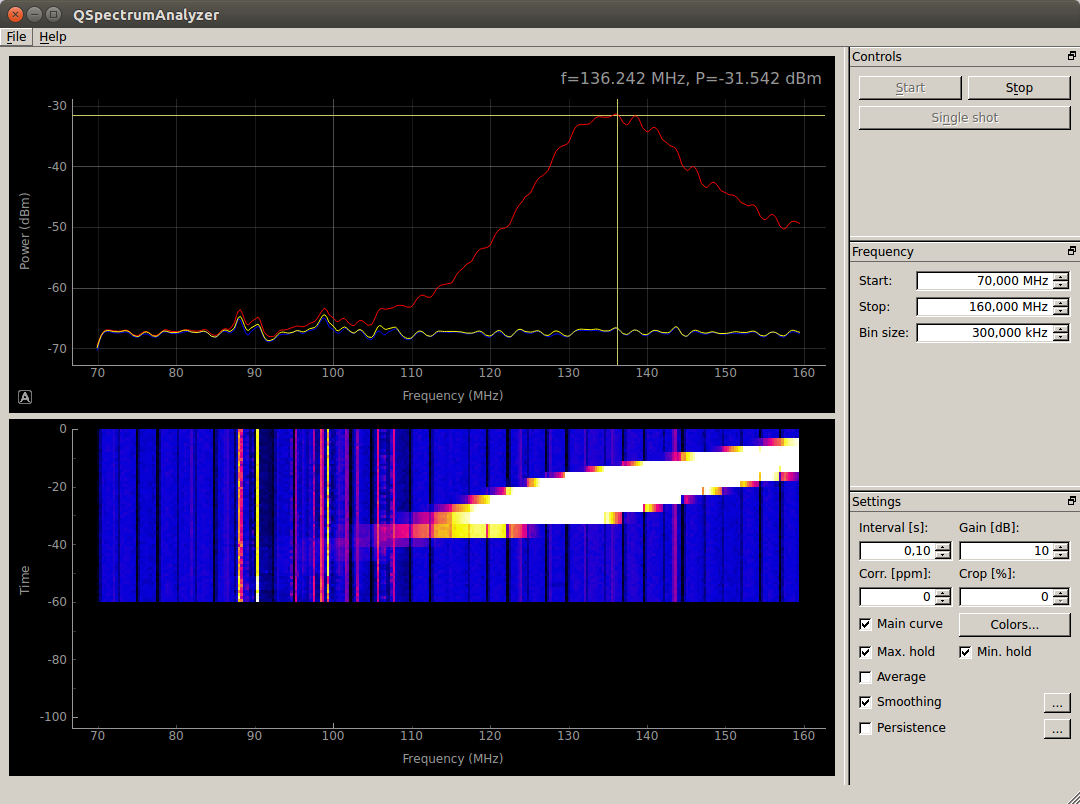
Task: Click the 'Power (dBm)' axis label
Action: 24,231
